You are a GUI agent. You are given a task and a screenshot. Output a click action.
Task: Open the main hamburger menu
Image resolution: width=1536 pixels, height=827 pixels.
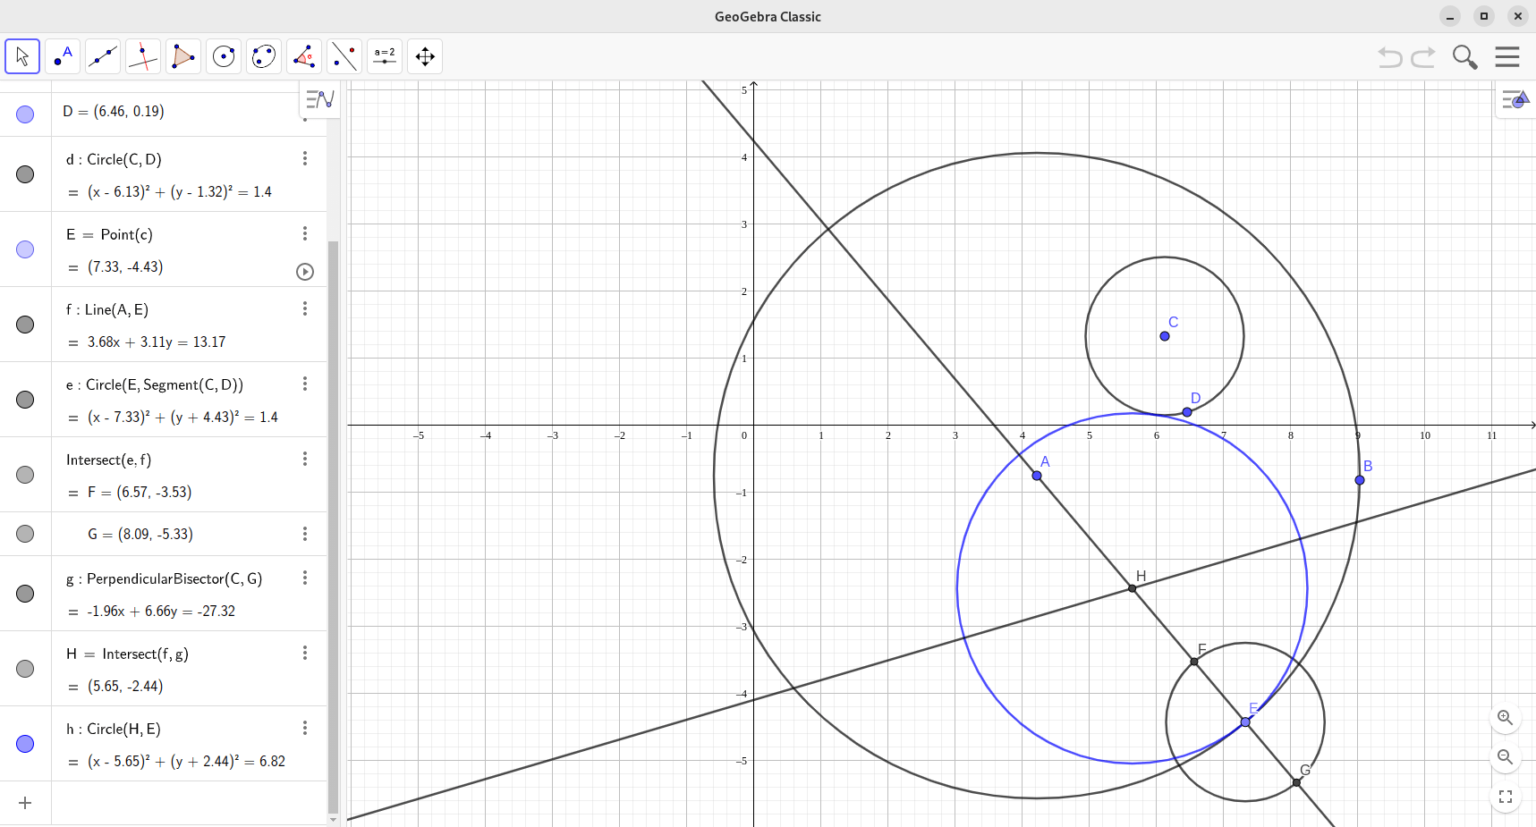[1507, 57]
